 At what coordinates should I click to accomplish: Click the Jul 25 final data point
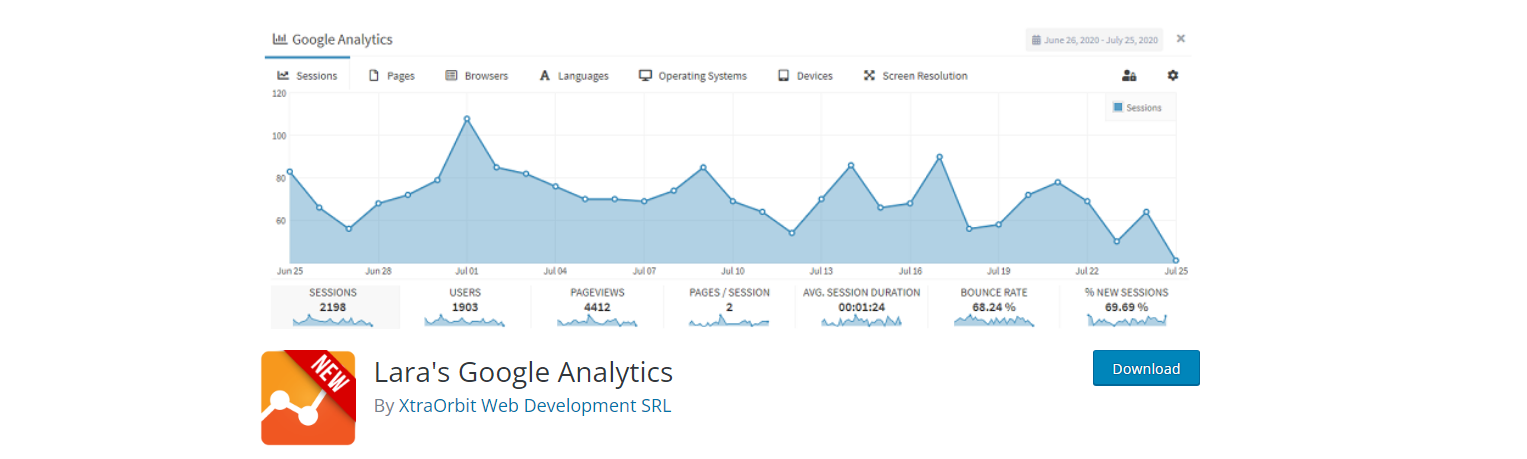point(1176,260)
